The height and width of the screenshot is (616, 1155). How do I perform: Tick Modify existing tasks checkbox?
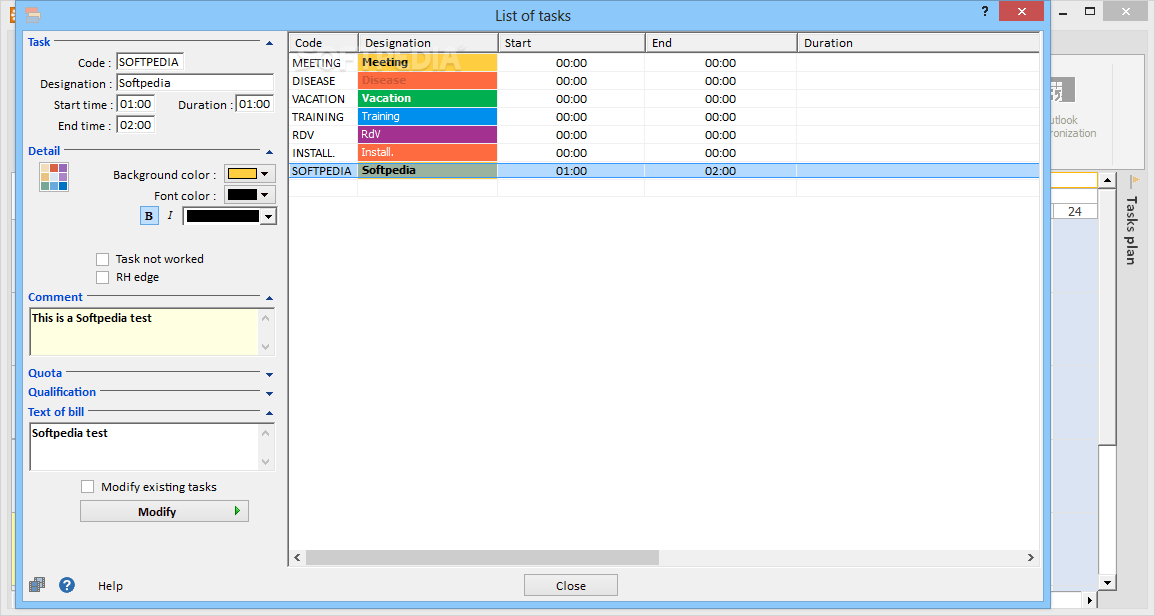coord(88,486)
